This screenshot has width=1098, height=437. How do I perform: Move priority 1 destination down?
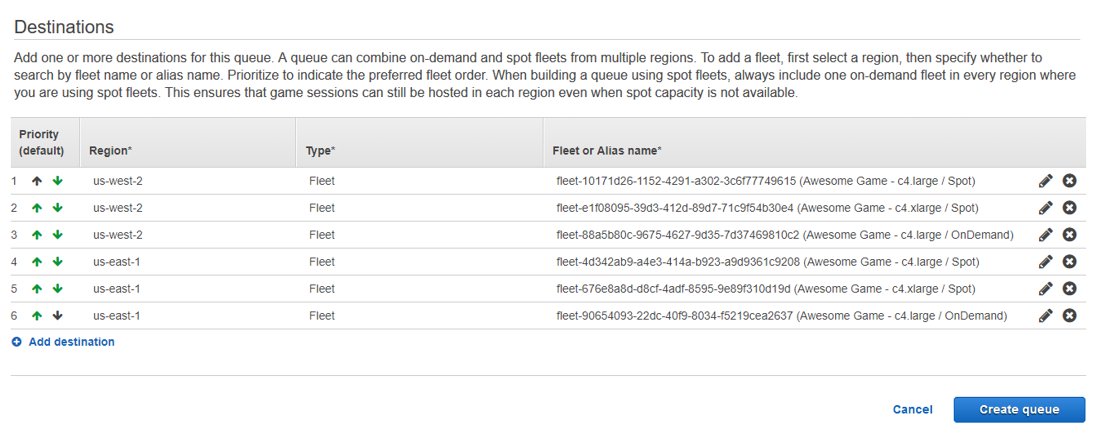[57, 181]
